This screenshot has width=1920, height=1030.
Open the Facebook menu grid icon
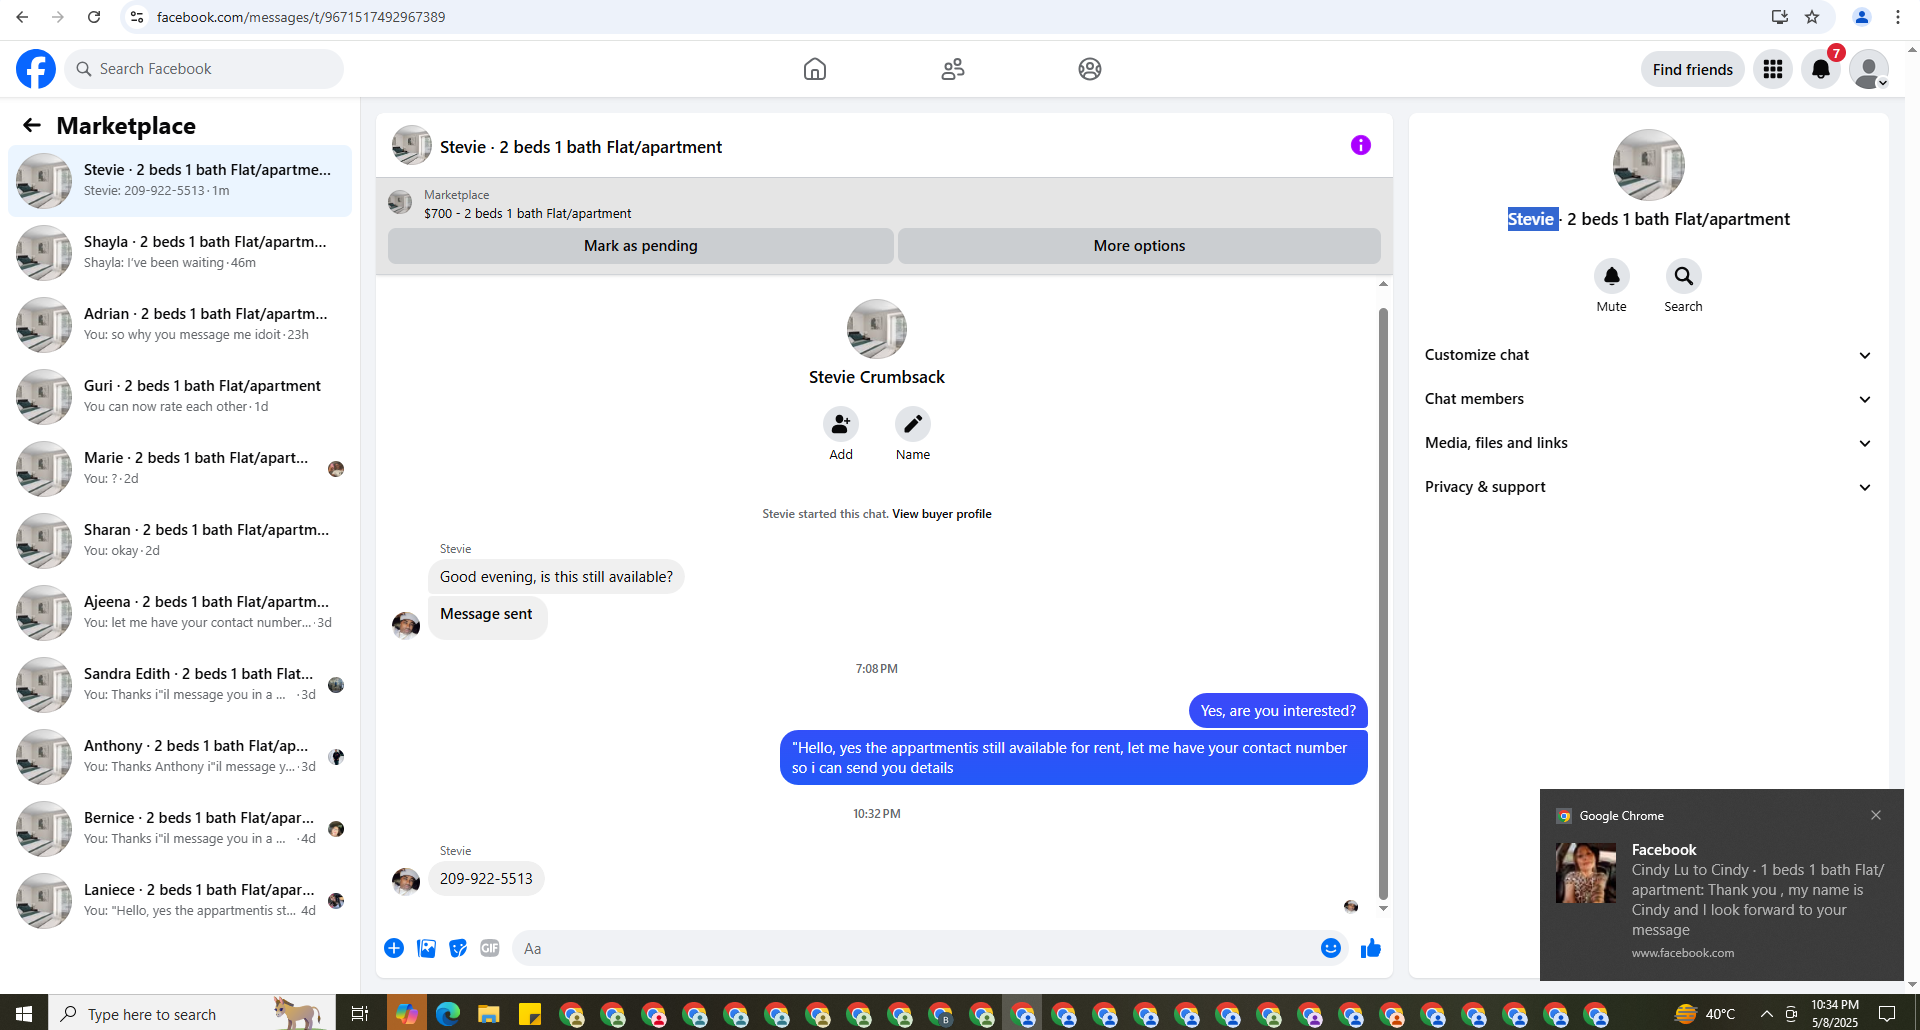pos(1773,69)
